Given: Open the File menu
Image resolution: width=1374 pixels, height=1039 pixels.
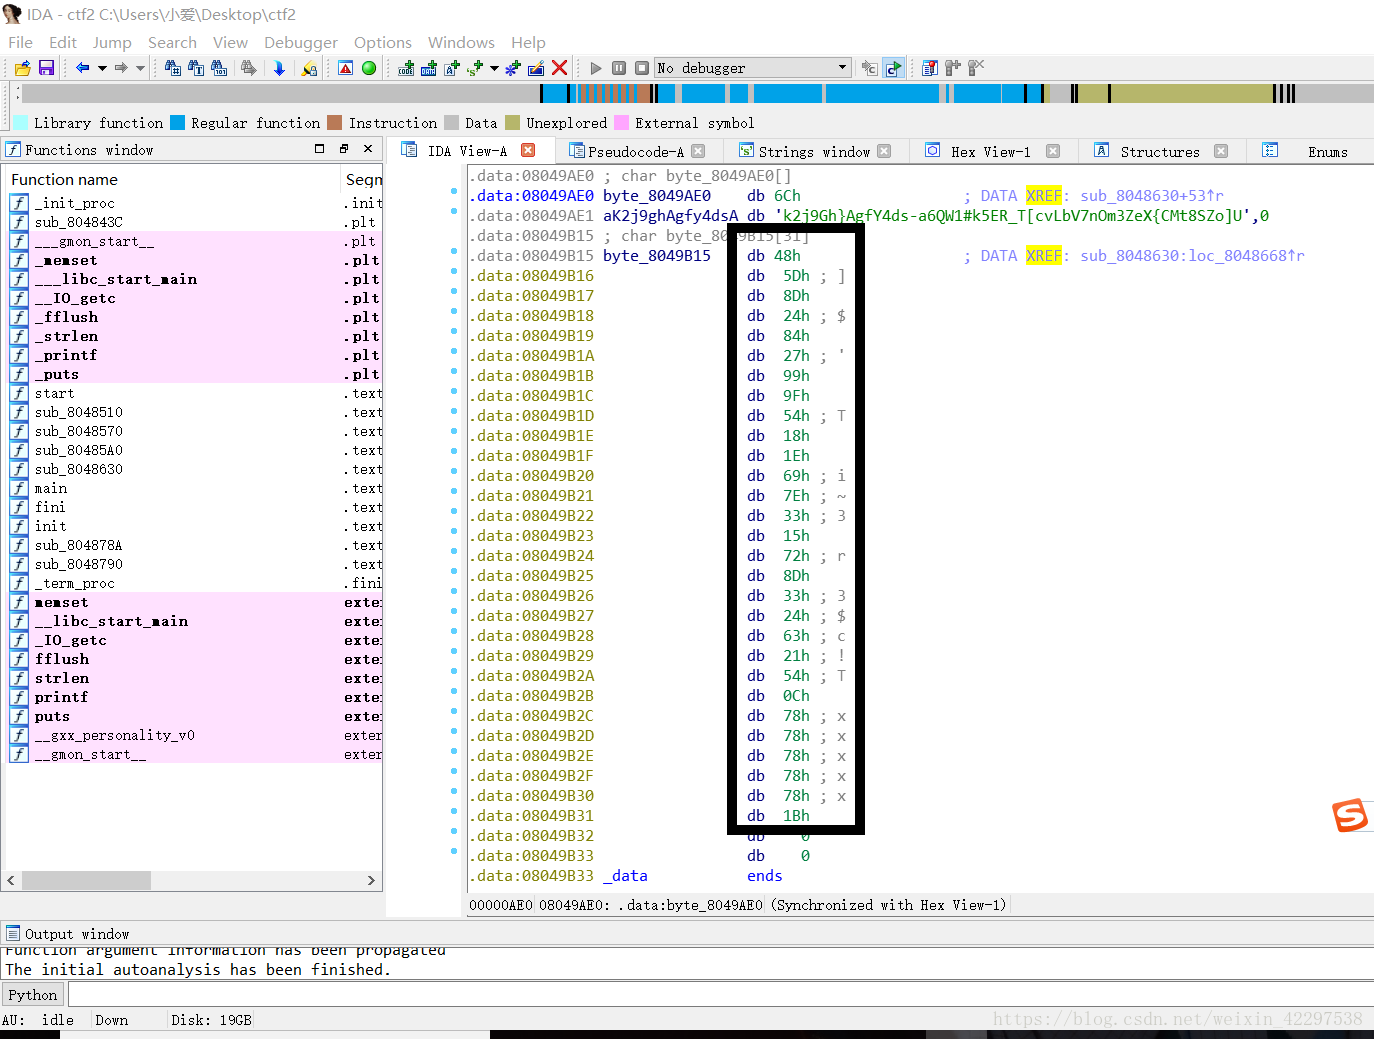Looking at the screenshot, I should (20, 43).
